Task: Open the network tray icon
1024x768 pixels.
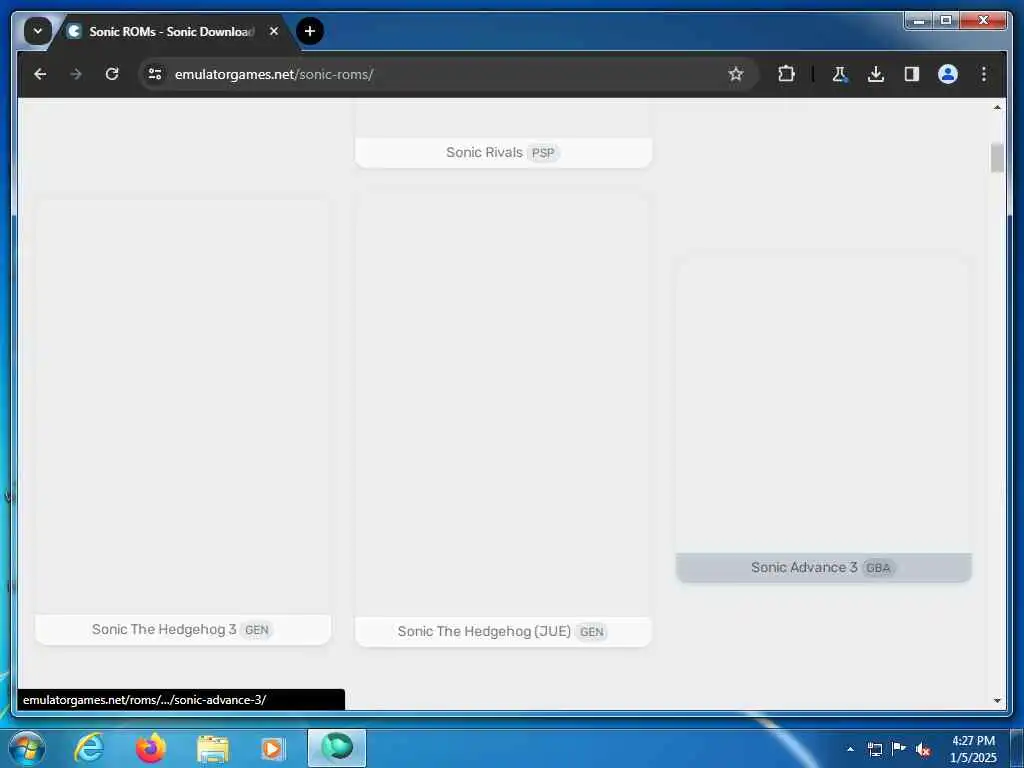Action: click(x=874, y=749)
